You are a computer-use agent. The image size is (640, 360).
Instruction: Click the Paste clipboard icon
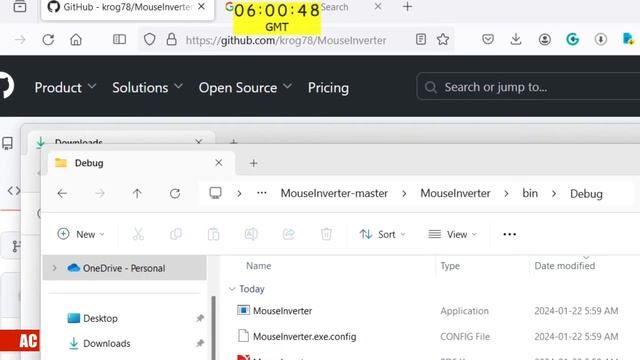213,234
